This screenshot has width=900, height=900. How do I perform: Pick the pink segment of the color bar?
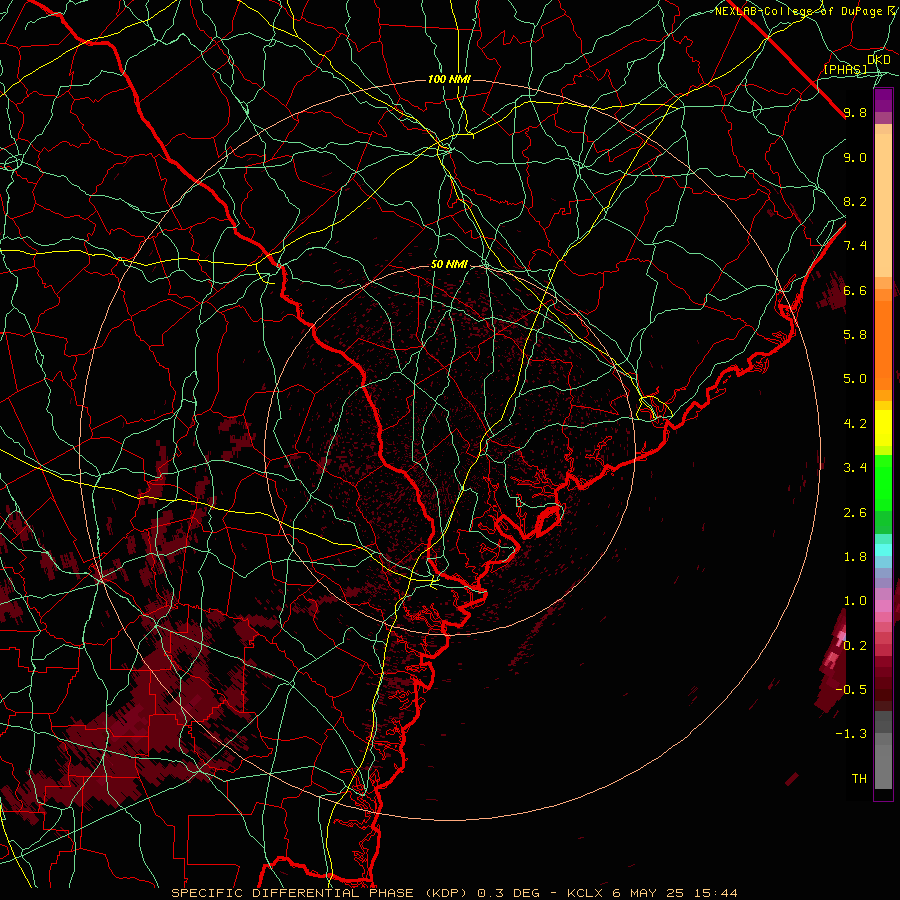tap(883, 605)
